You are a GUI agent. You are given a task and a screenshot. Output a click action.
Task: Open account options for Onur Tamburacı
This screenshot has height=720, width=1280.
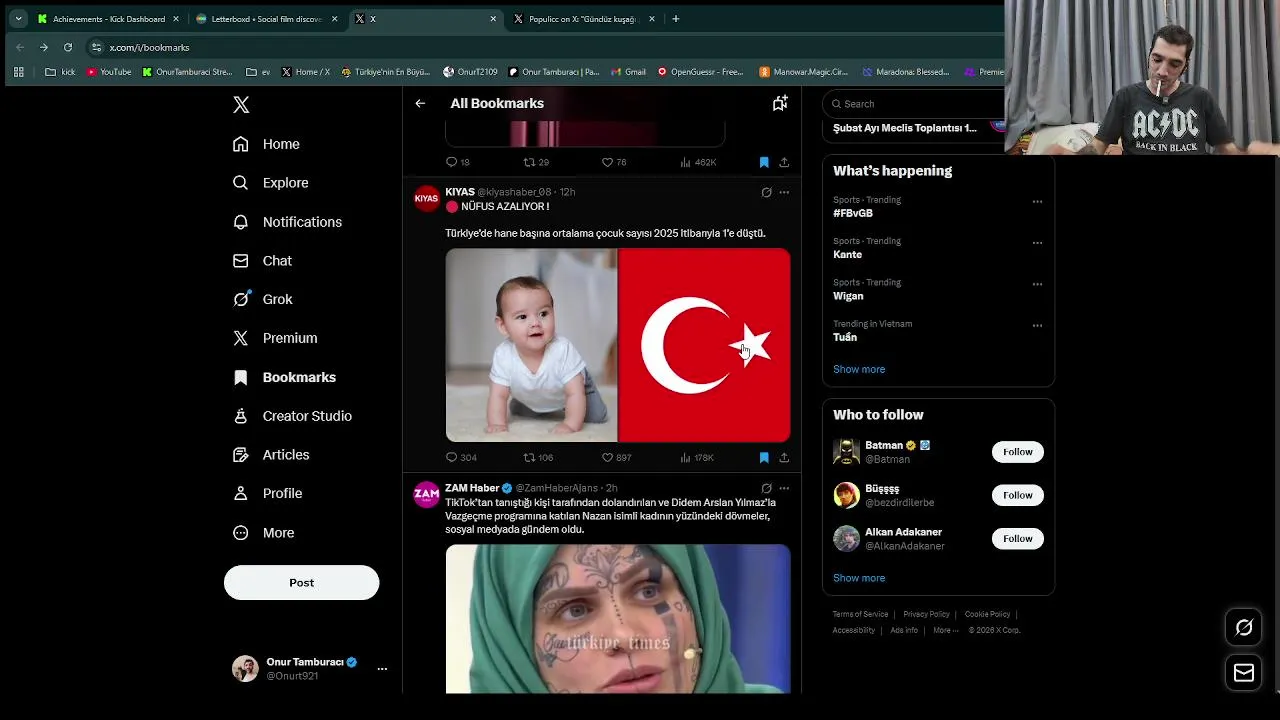[382, 669]
